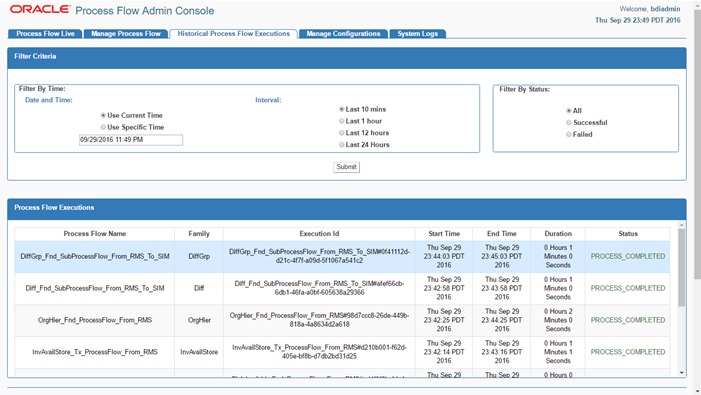Viewport: 701px width, 395px height.
Task: Click the OrgHier execution ID cell
Action: coord(319,320)
